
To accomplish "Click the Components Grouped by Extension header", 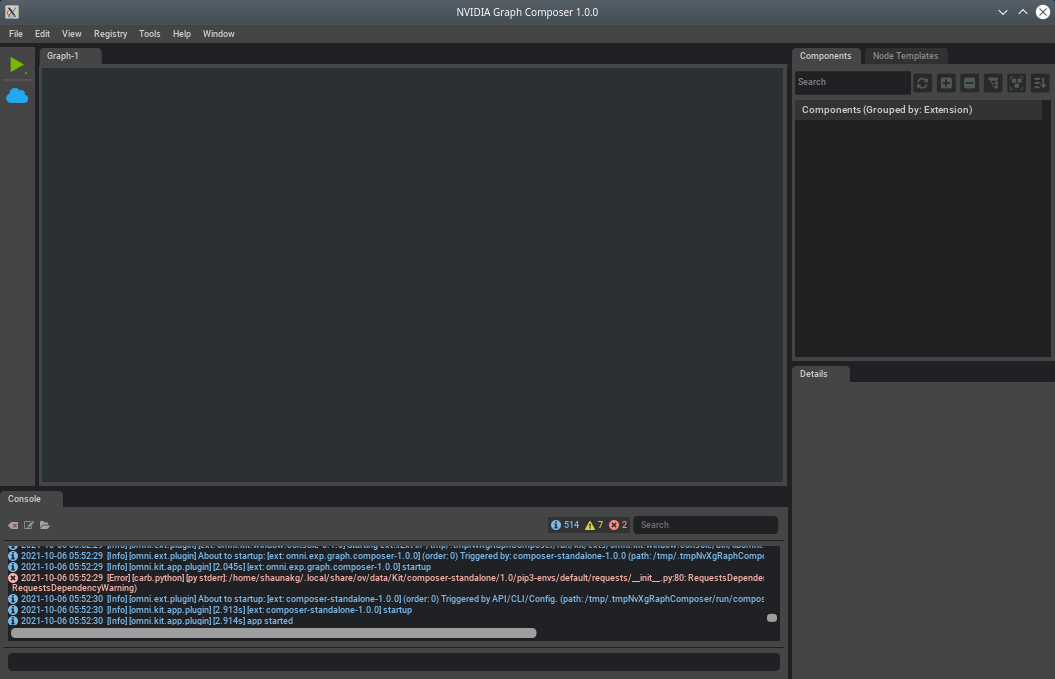I will click(887, 110).
